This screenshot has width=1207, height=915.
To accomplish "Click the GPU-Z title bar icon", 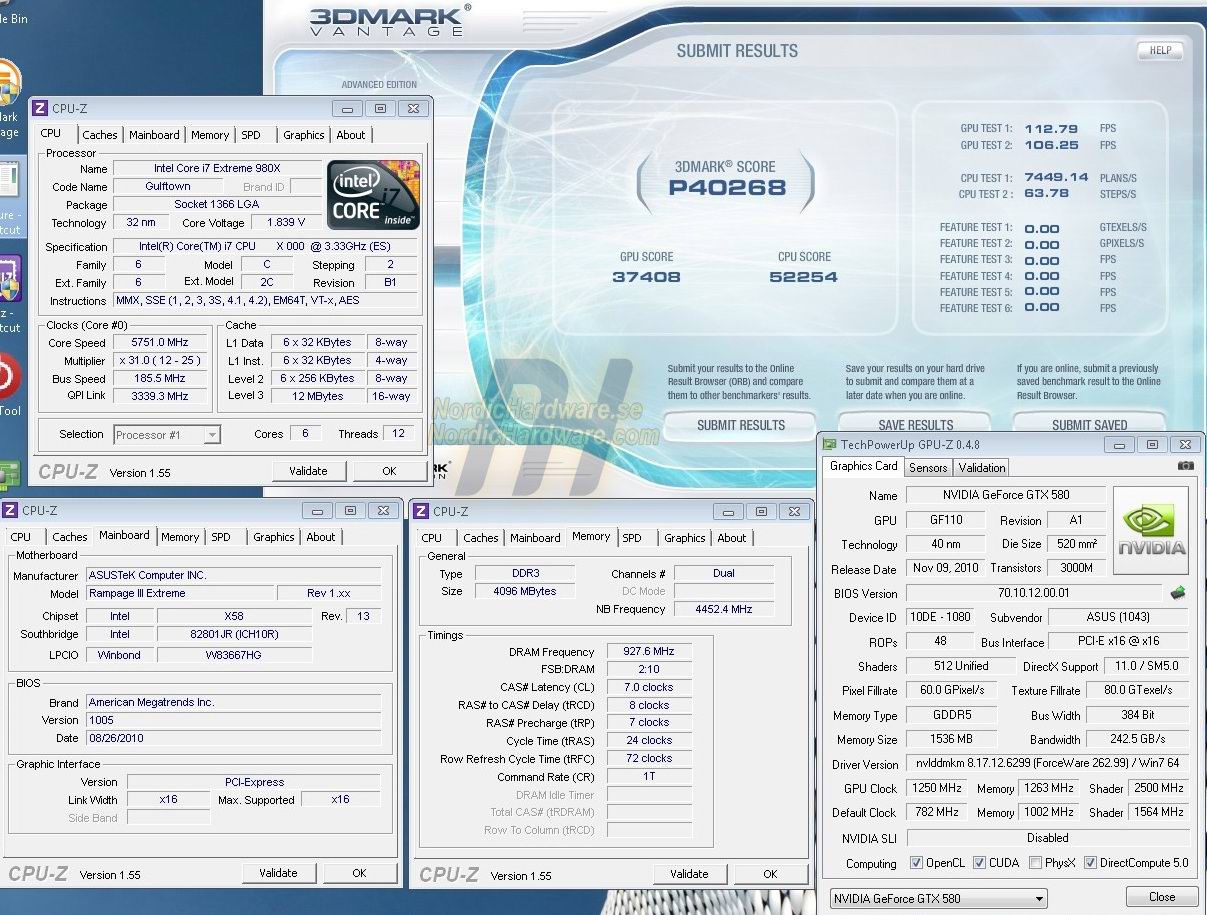I will tap(828, 444).
